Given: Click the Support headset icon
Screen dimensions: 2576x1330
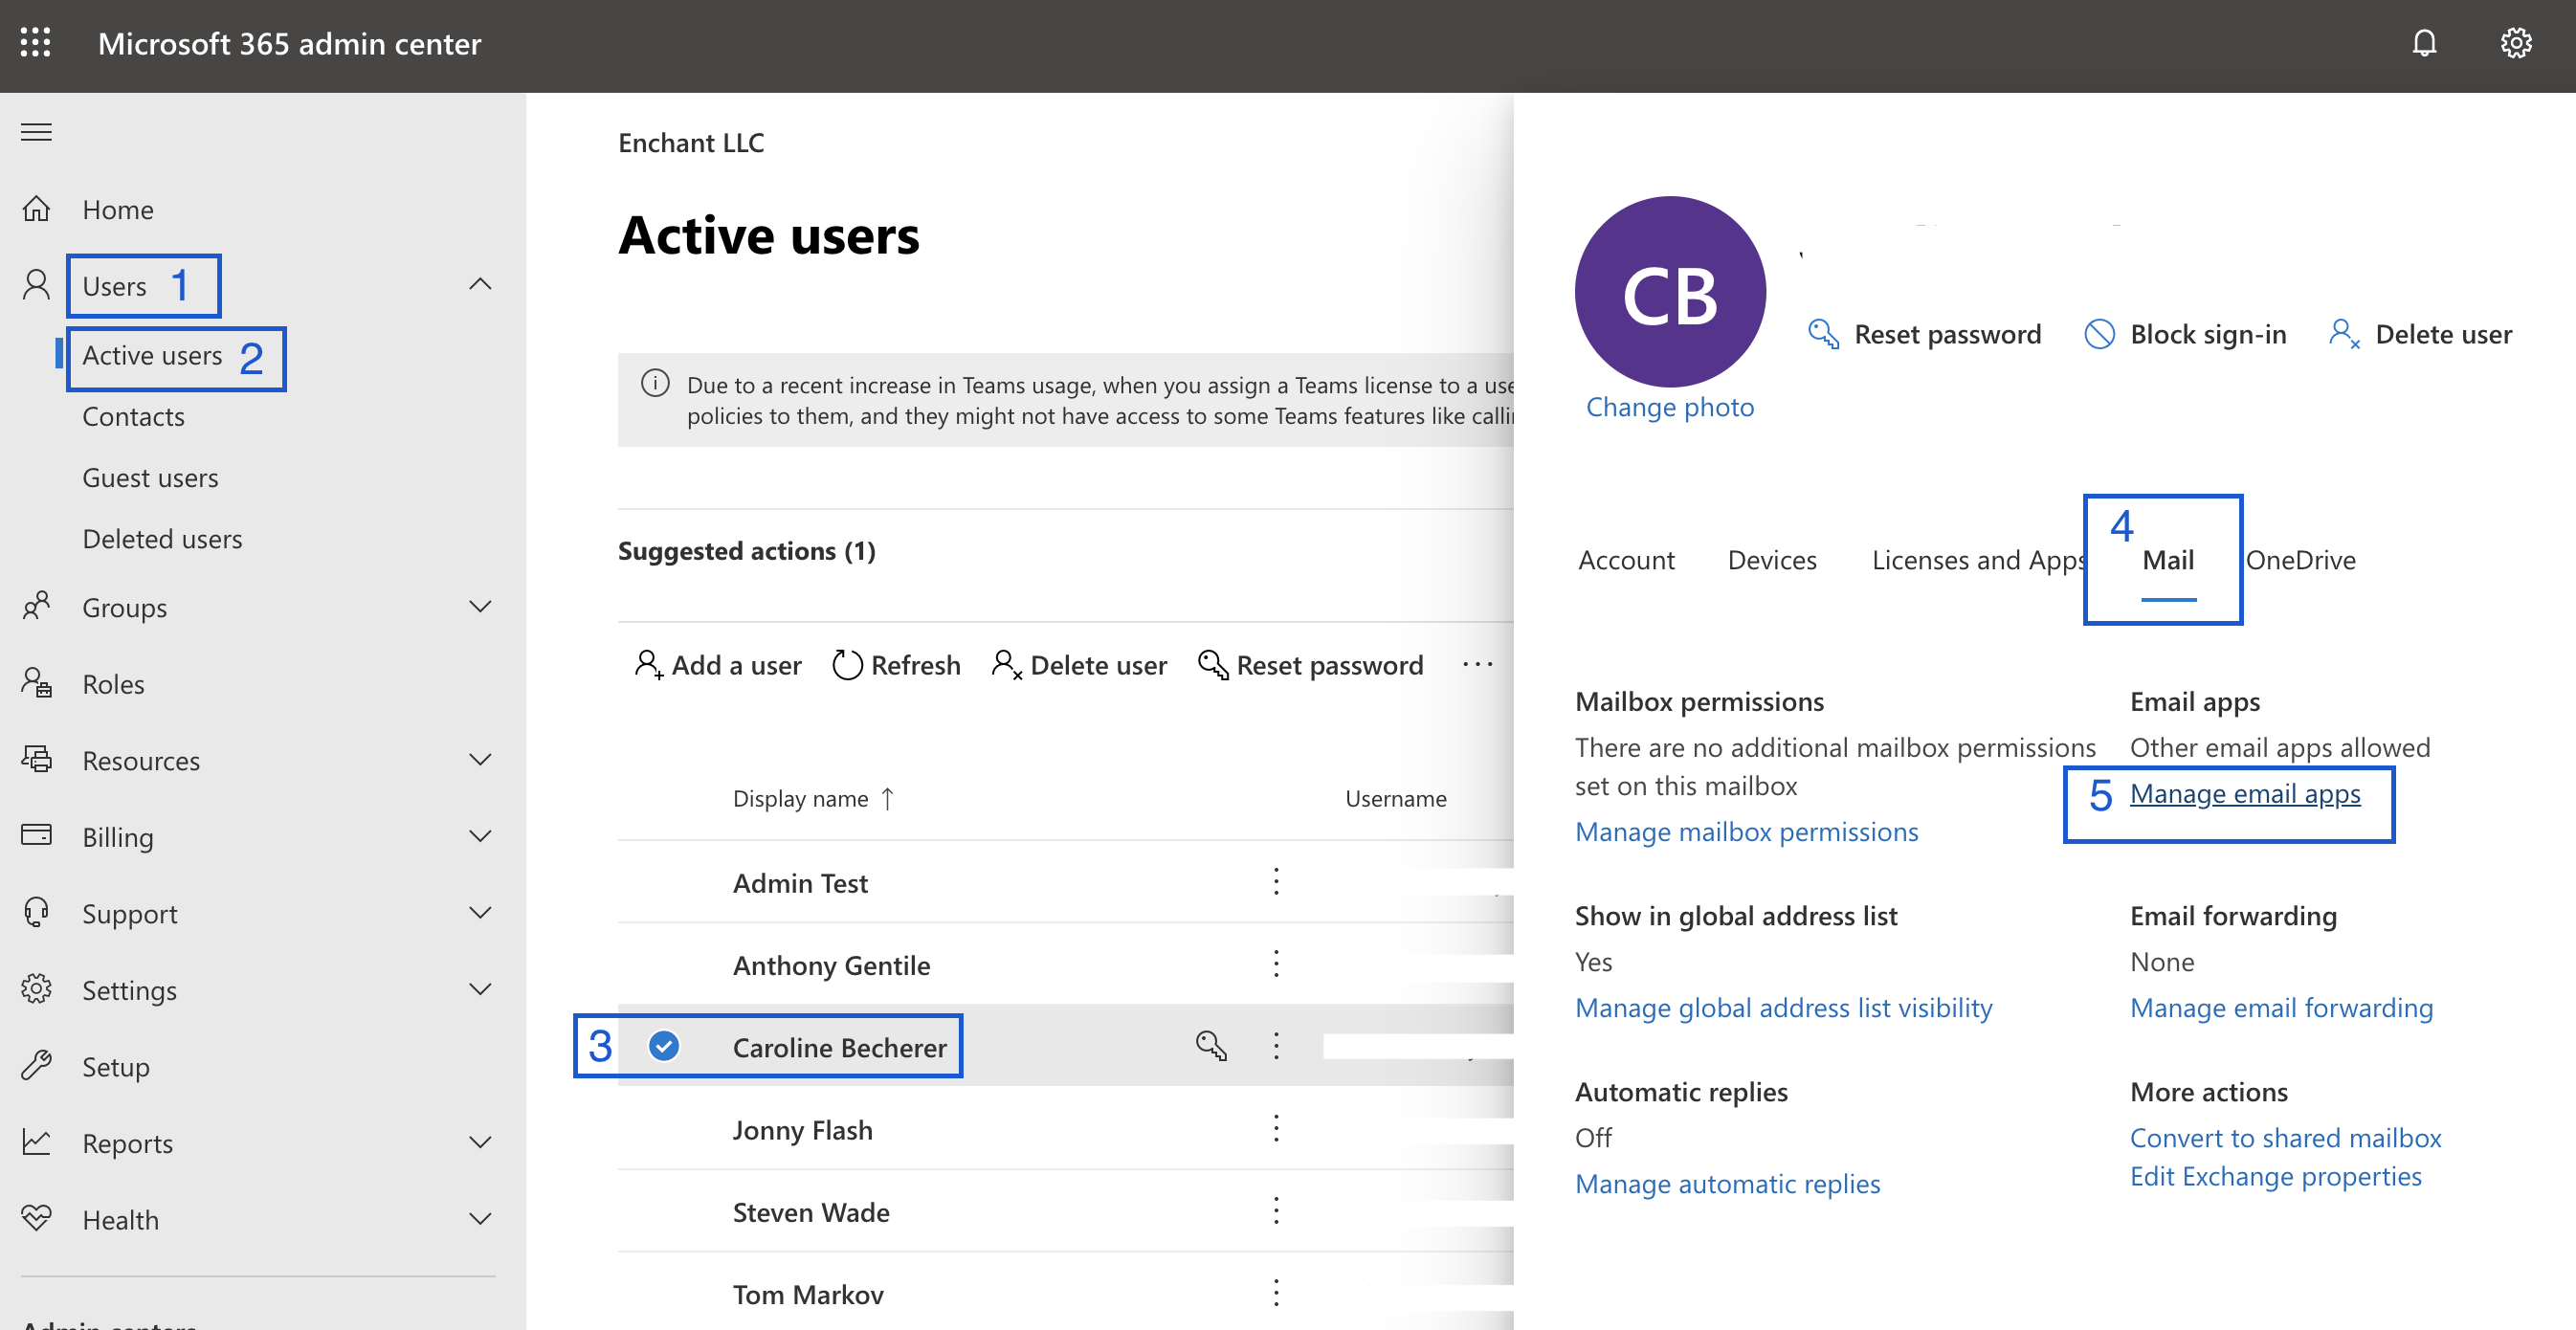Looking at the screenshot, I should click(x=36, y=912).
